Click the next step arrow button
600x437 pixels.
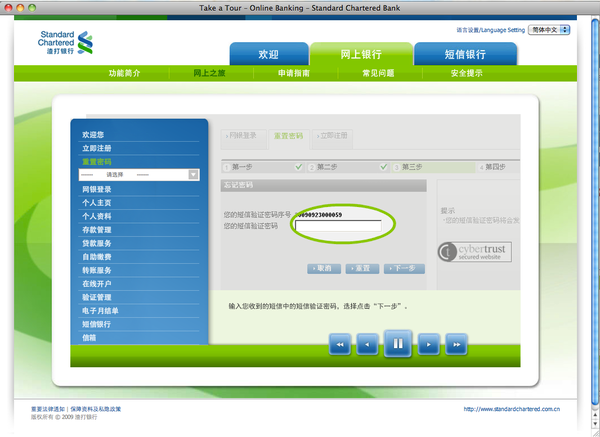(429, 345)
